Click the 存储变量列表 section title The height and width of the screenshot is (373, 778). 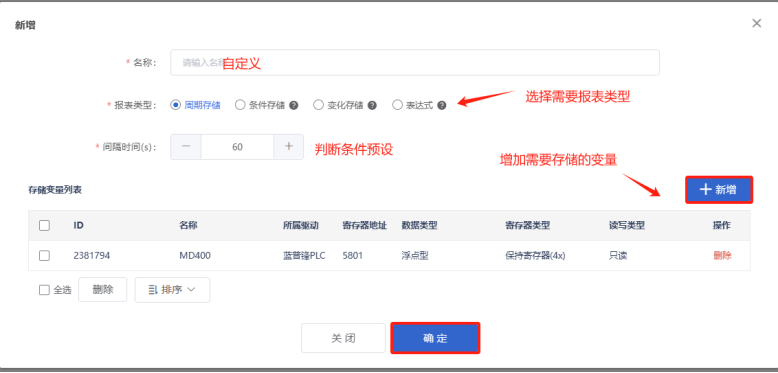tap(55, 190)
